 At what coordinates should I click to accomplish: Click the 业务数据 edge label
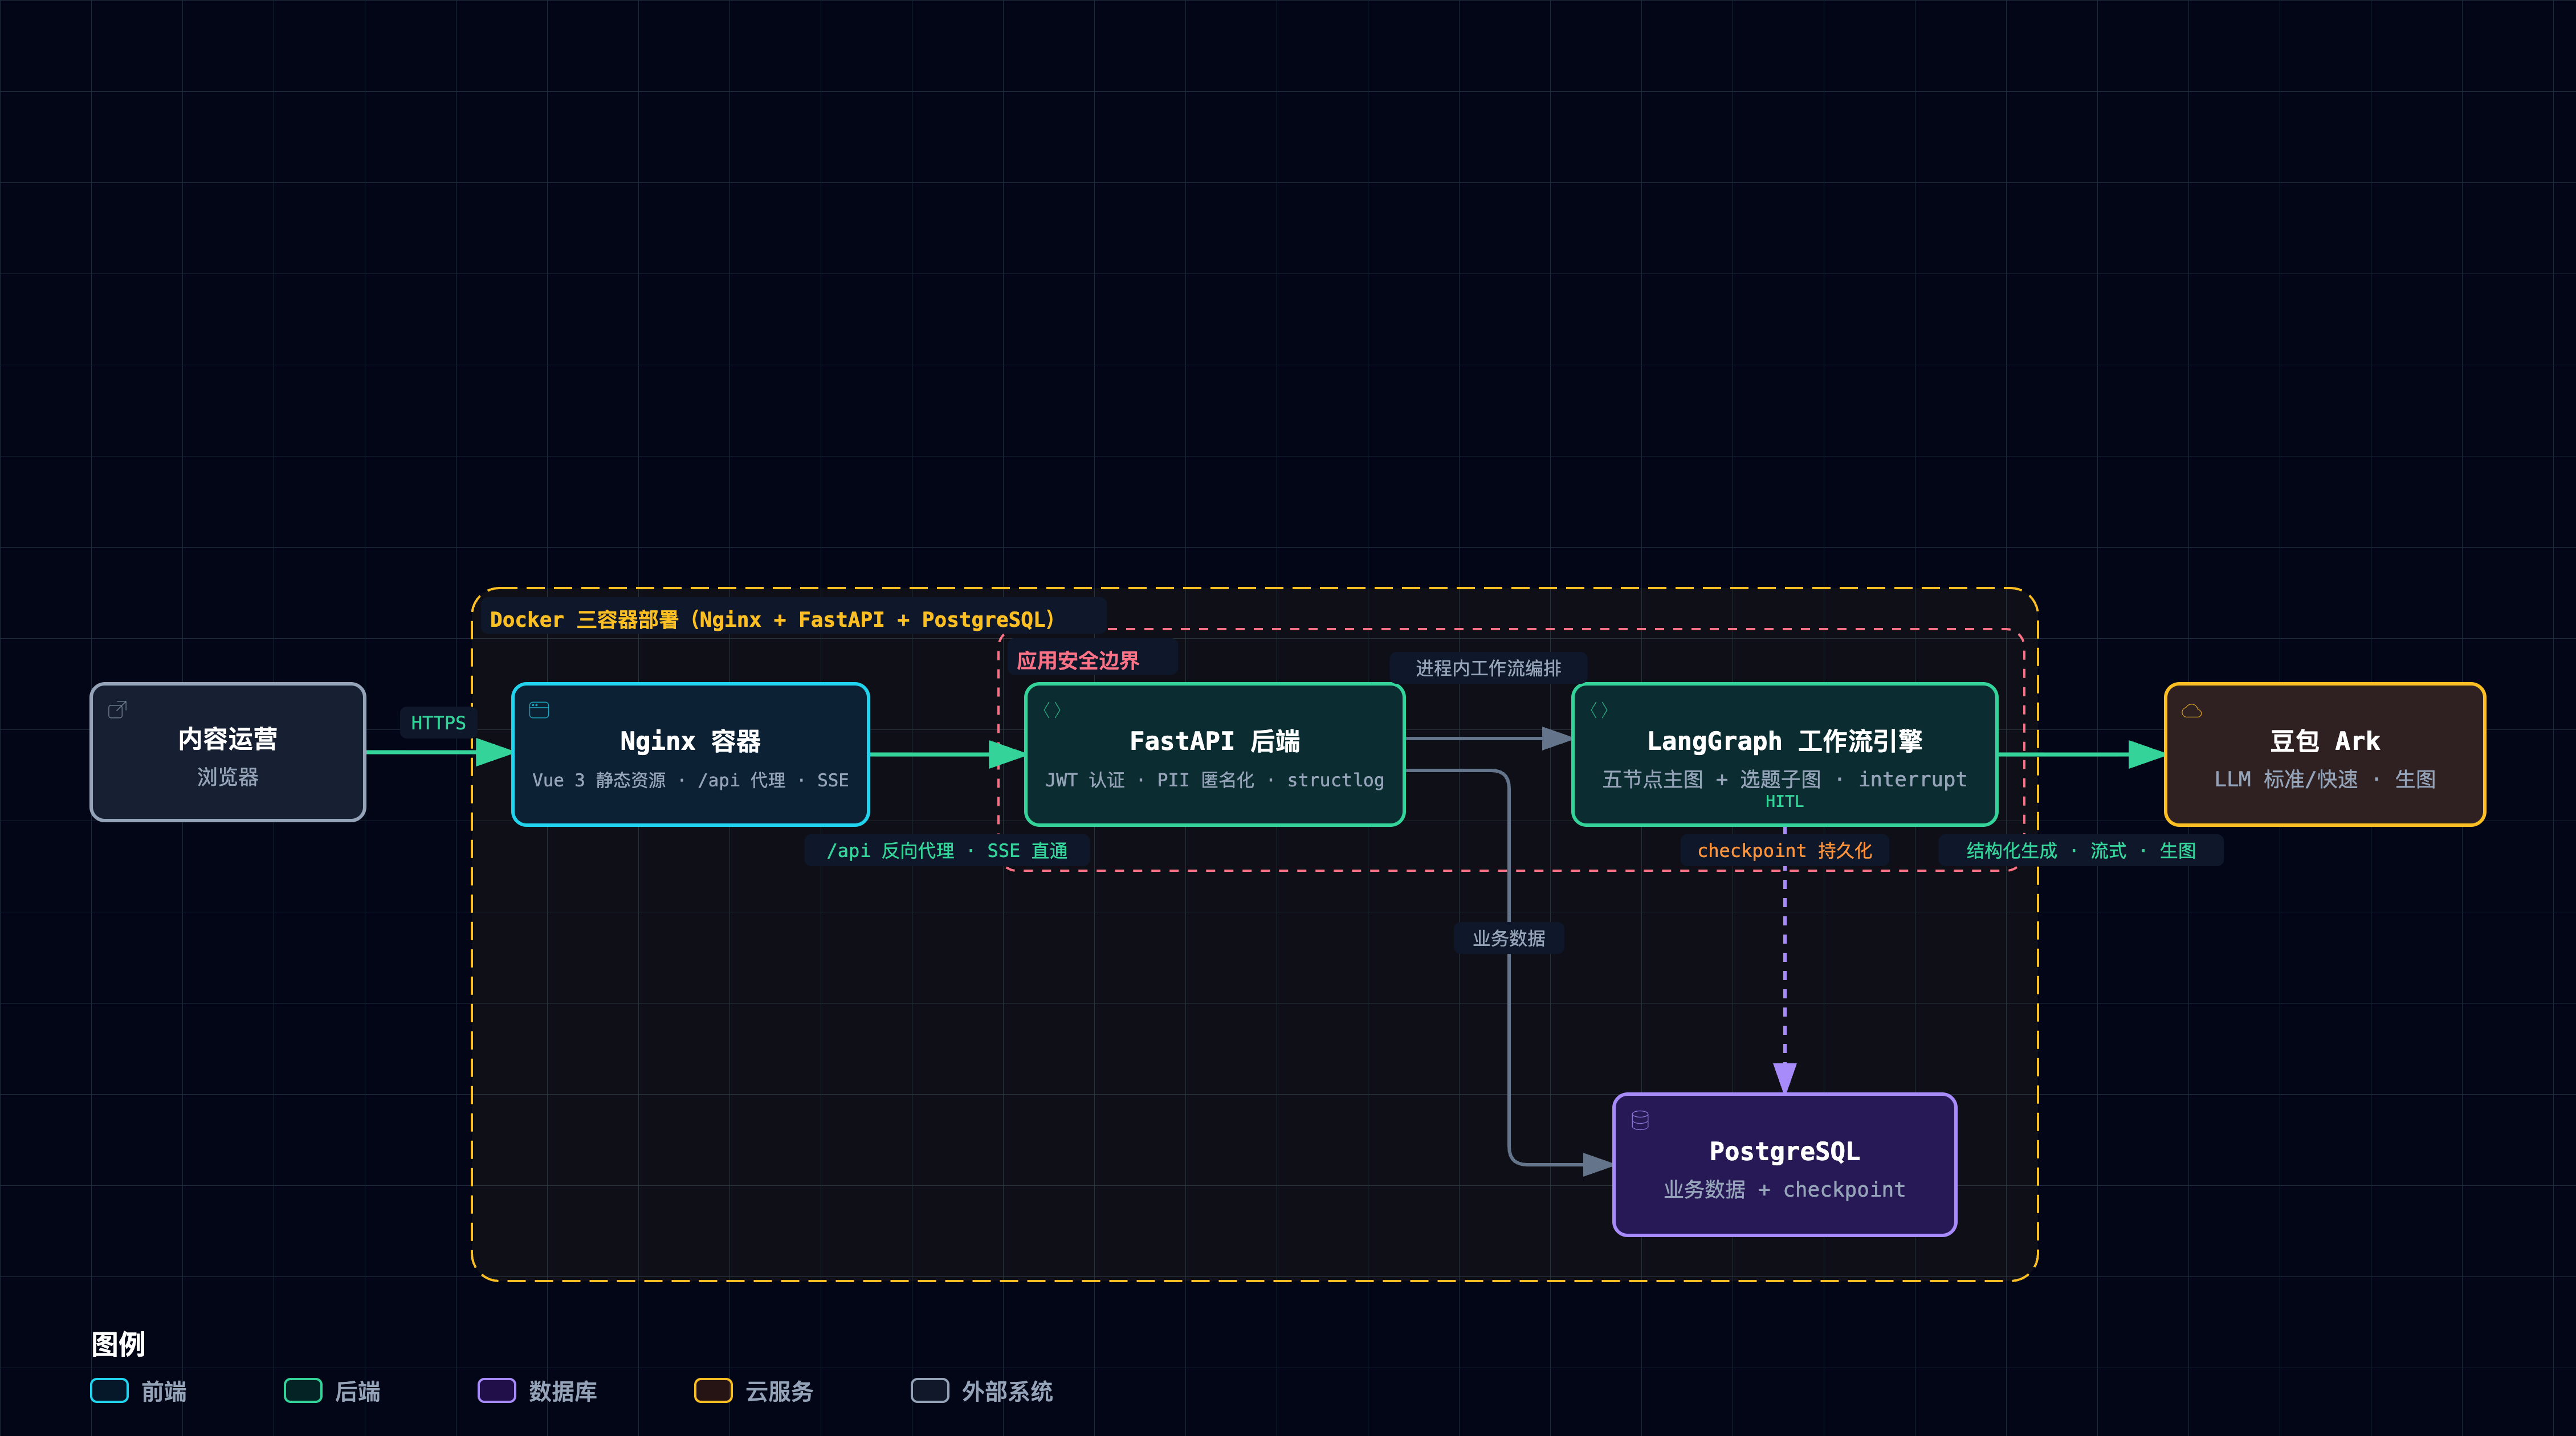tap(1509, 938)
